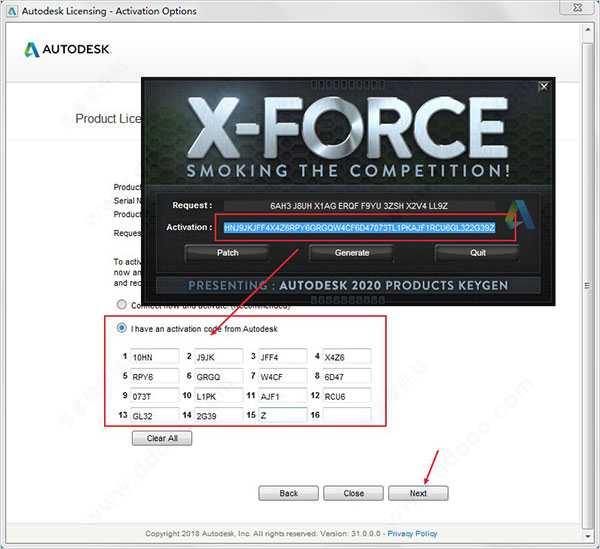The width and height of the screenshot is (600, 549).
Task: Click the Autodesk emblem in the keygen
Action: 520,214
